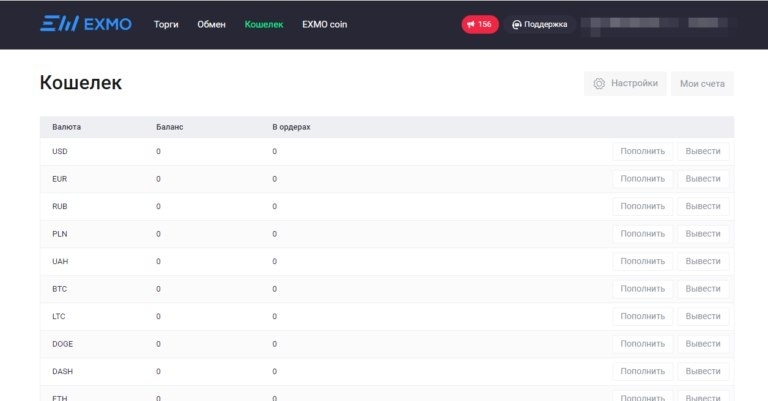Withdraw DOGE with Вывести

click(703, 344)
